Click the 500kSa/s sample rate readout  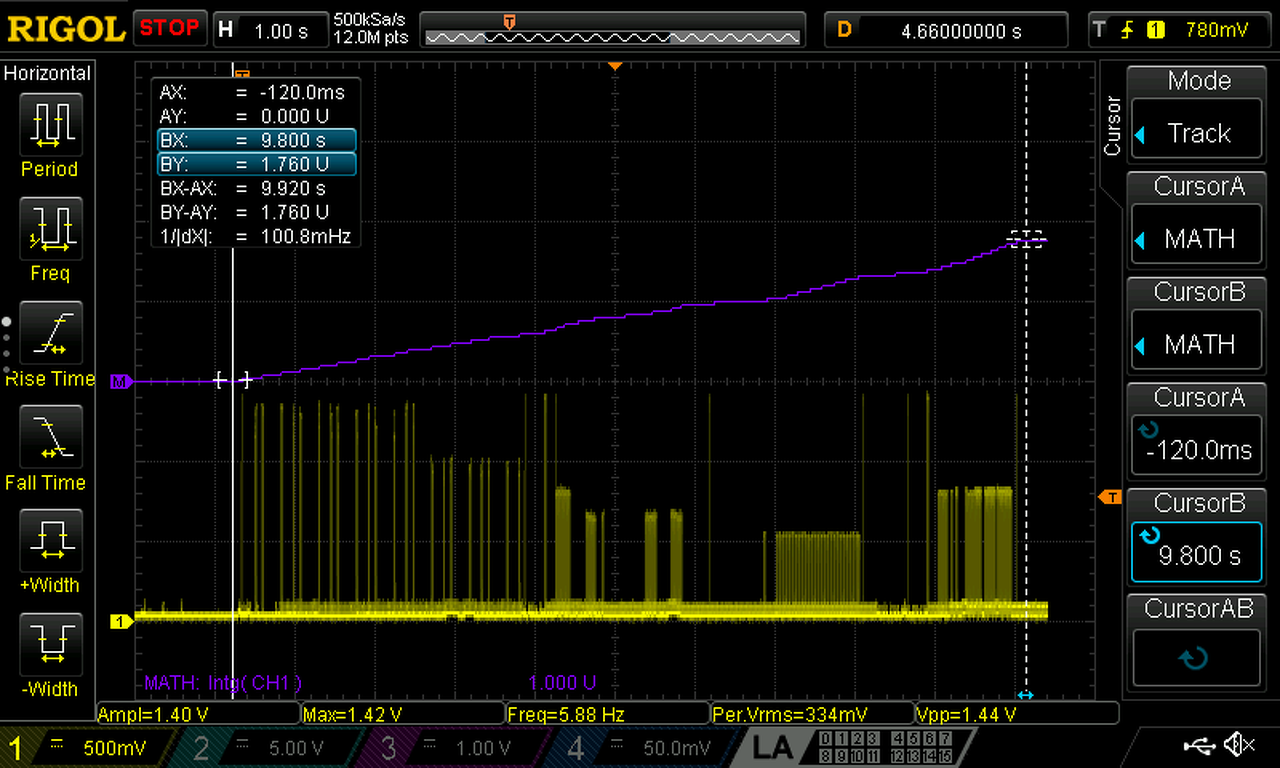[369, 20]
